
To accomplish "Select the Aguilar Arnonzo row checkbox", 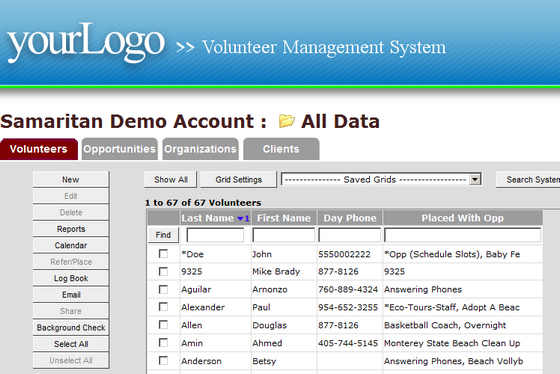I will point(163,289).
